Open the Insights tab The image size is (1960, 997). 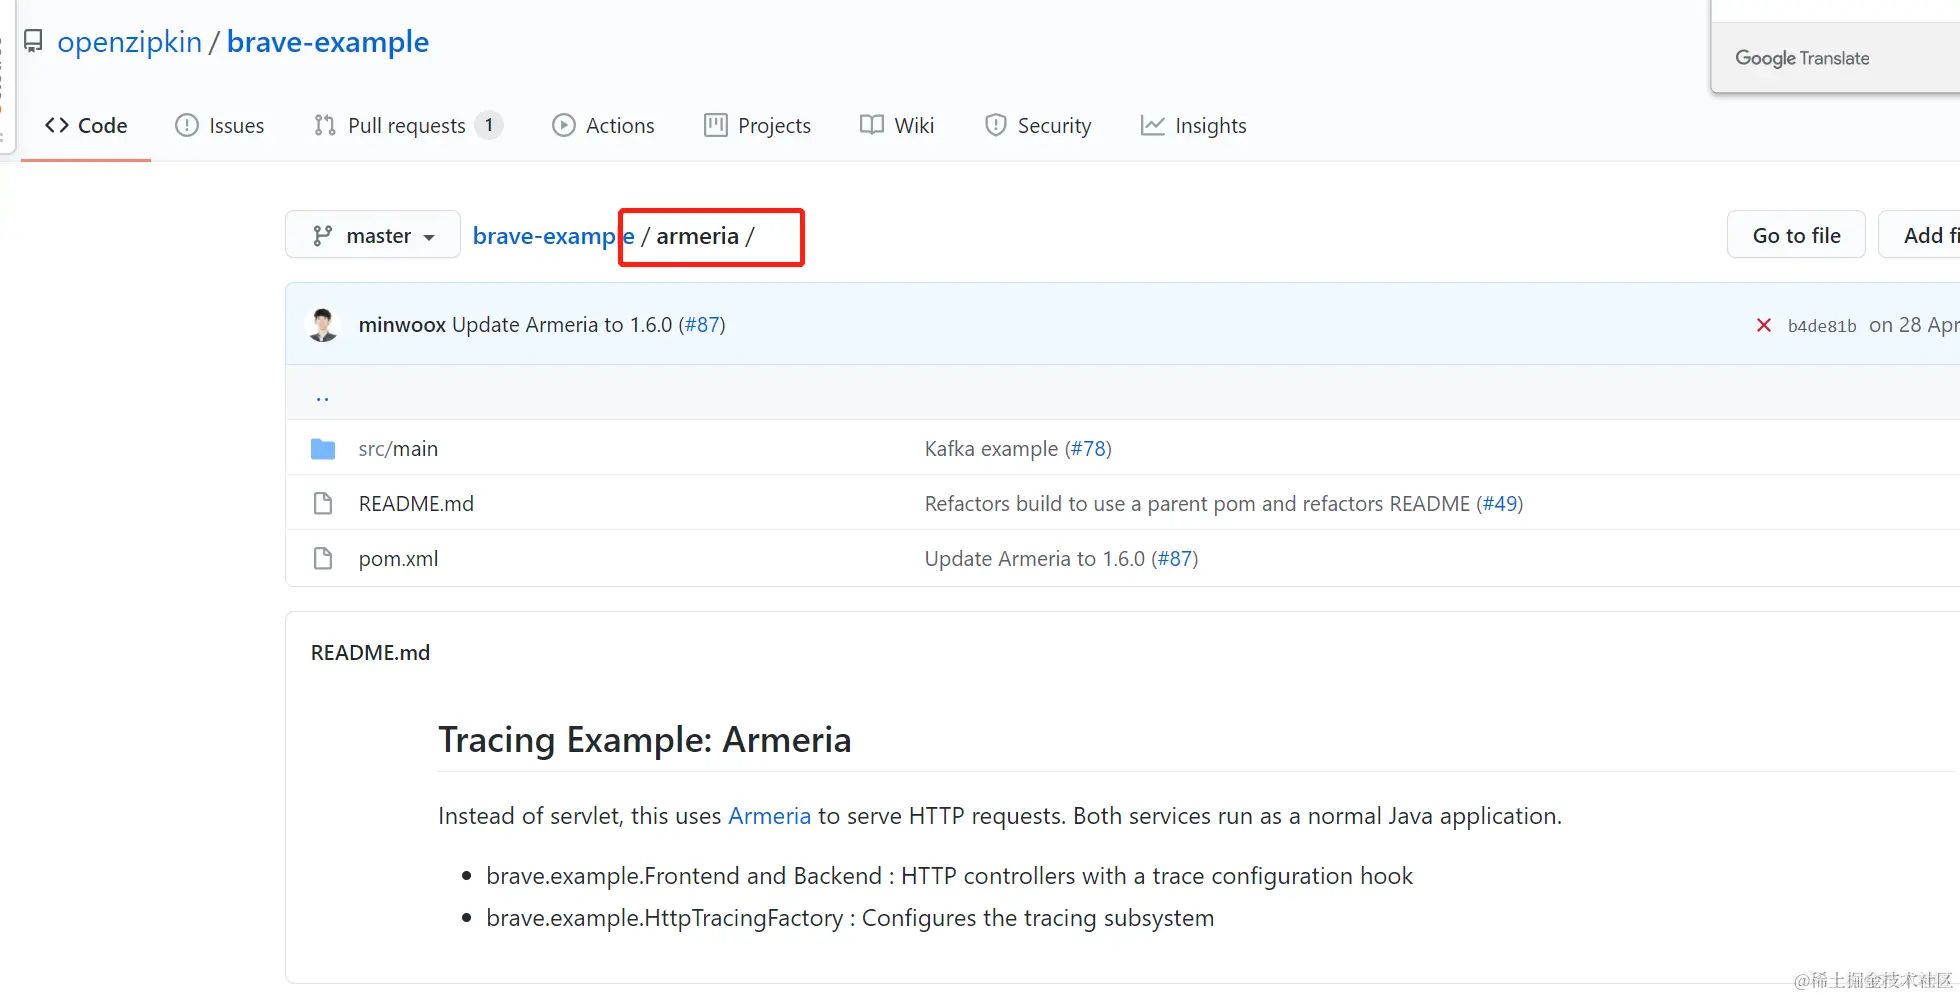(1194, 126)
